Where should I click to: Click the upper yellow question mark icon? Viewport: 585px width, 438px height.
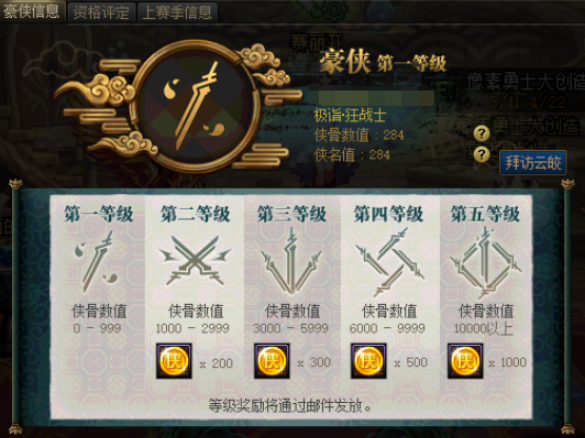[482, 133]
